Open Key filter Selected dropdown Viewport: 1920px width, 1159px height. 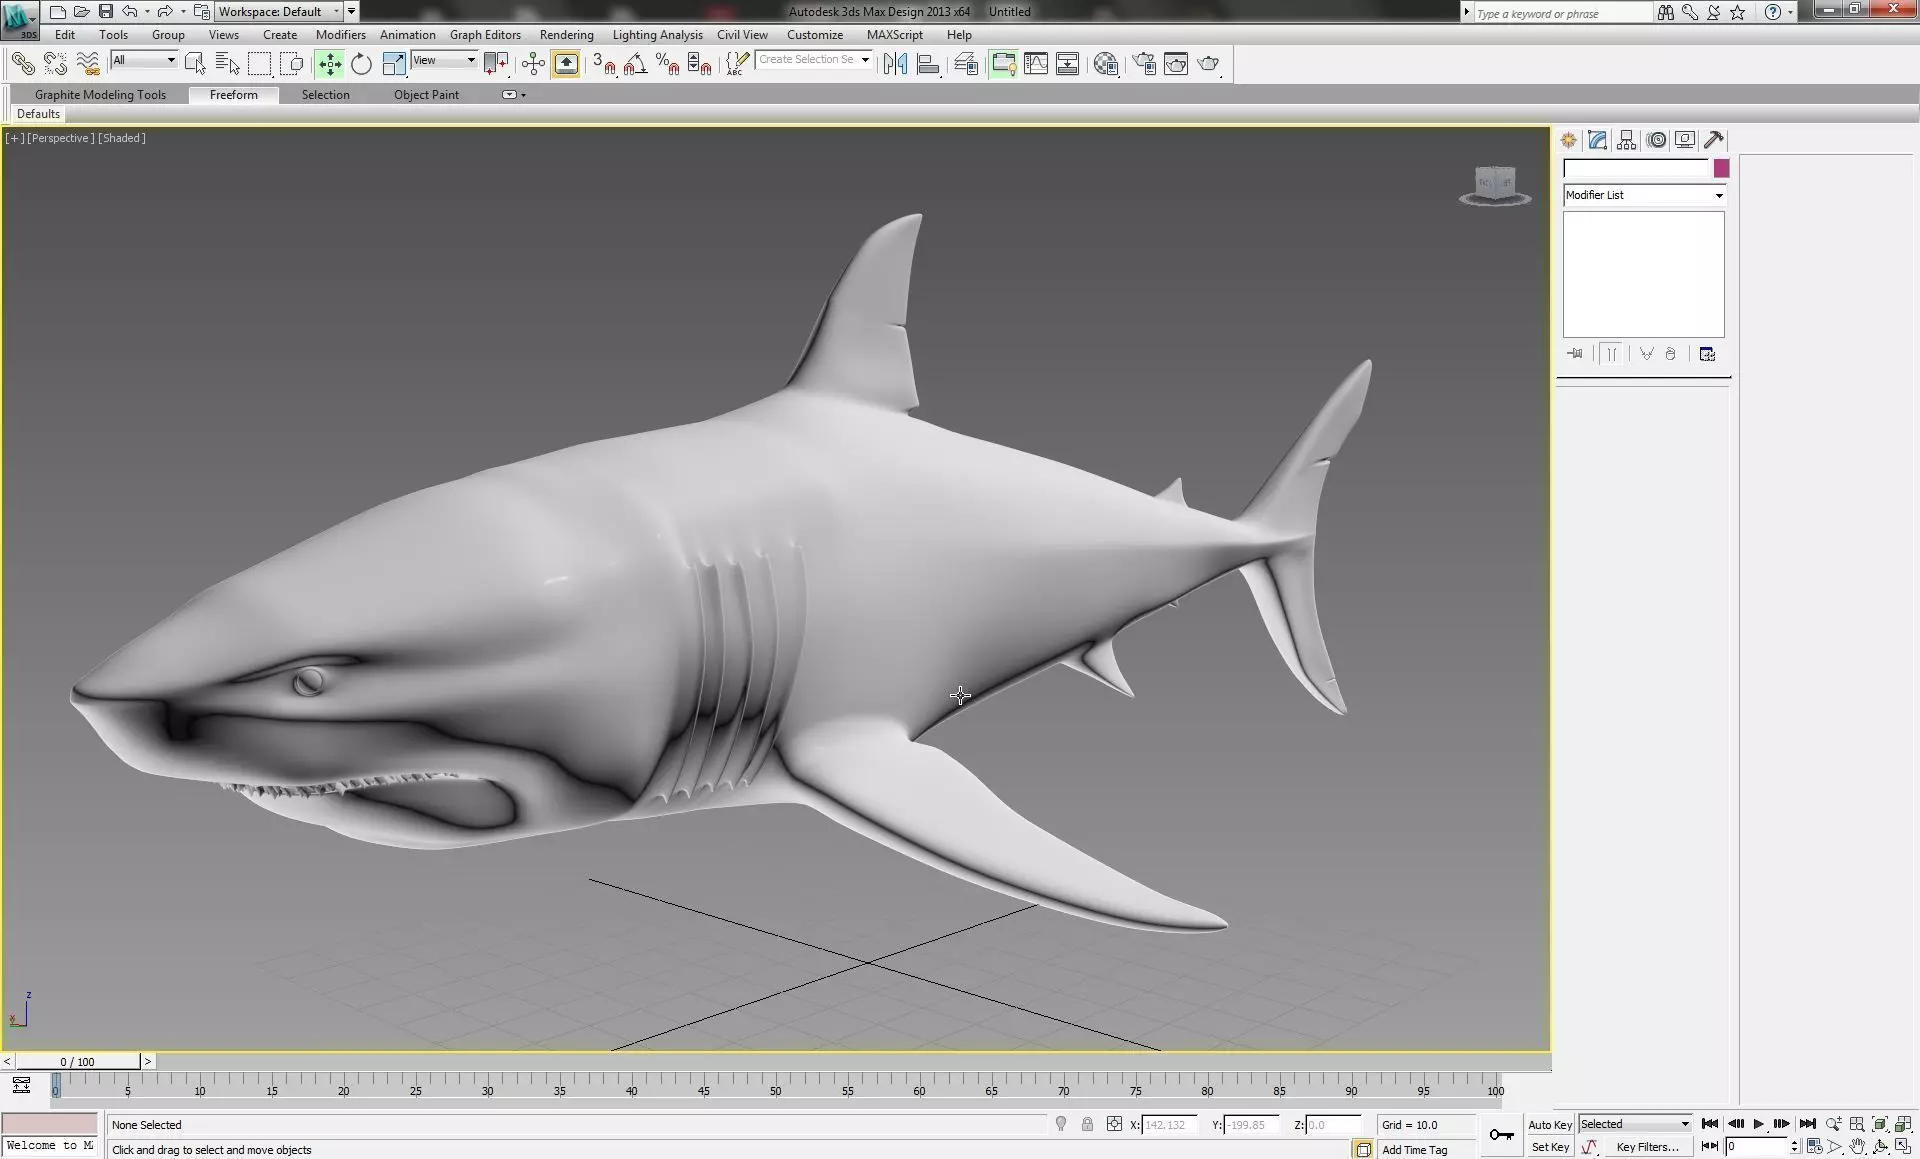pyautogui.click(x=1635, y=1124)
